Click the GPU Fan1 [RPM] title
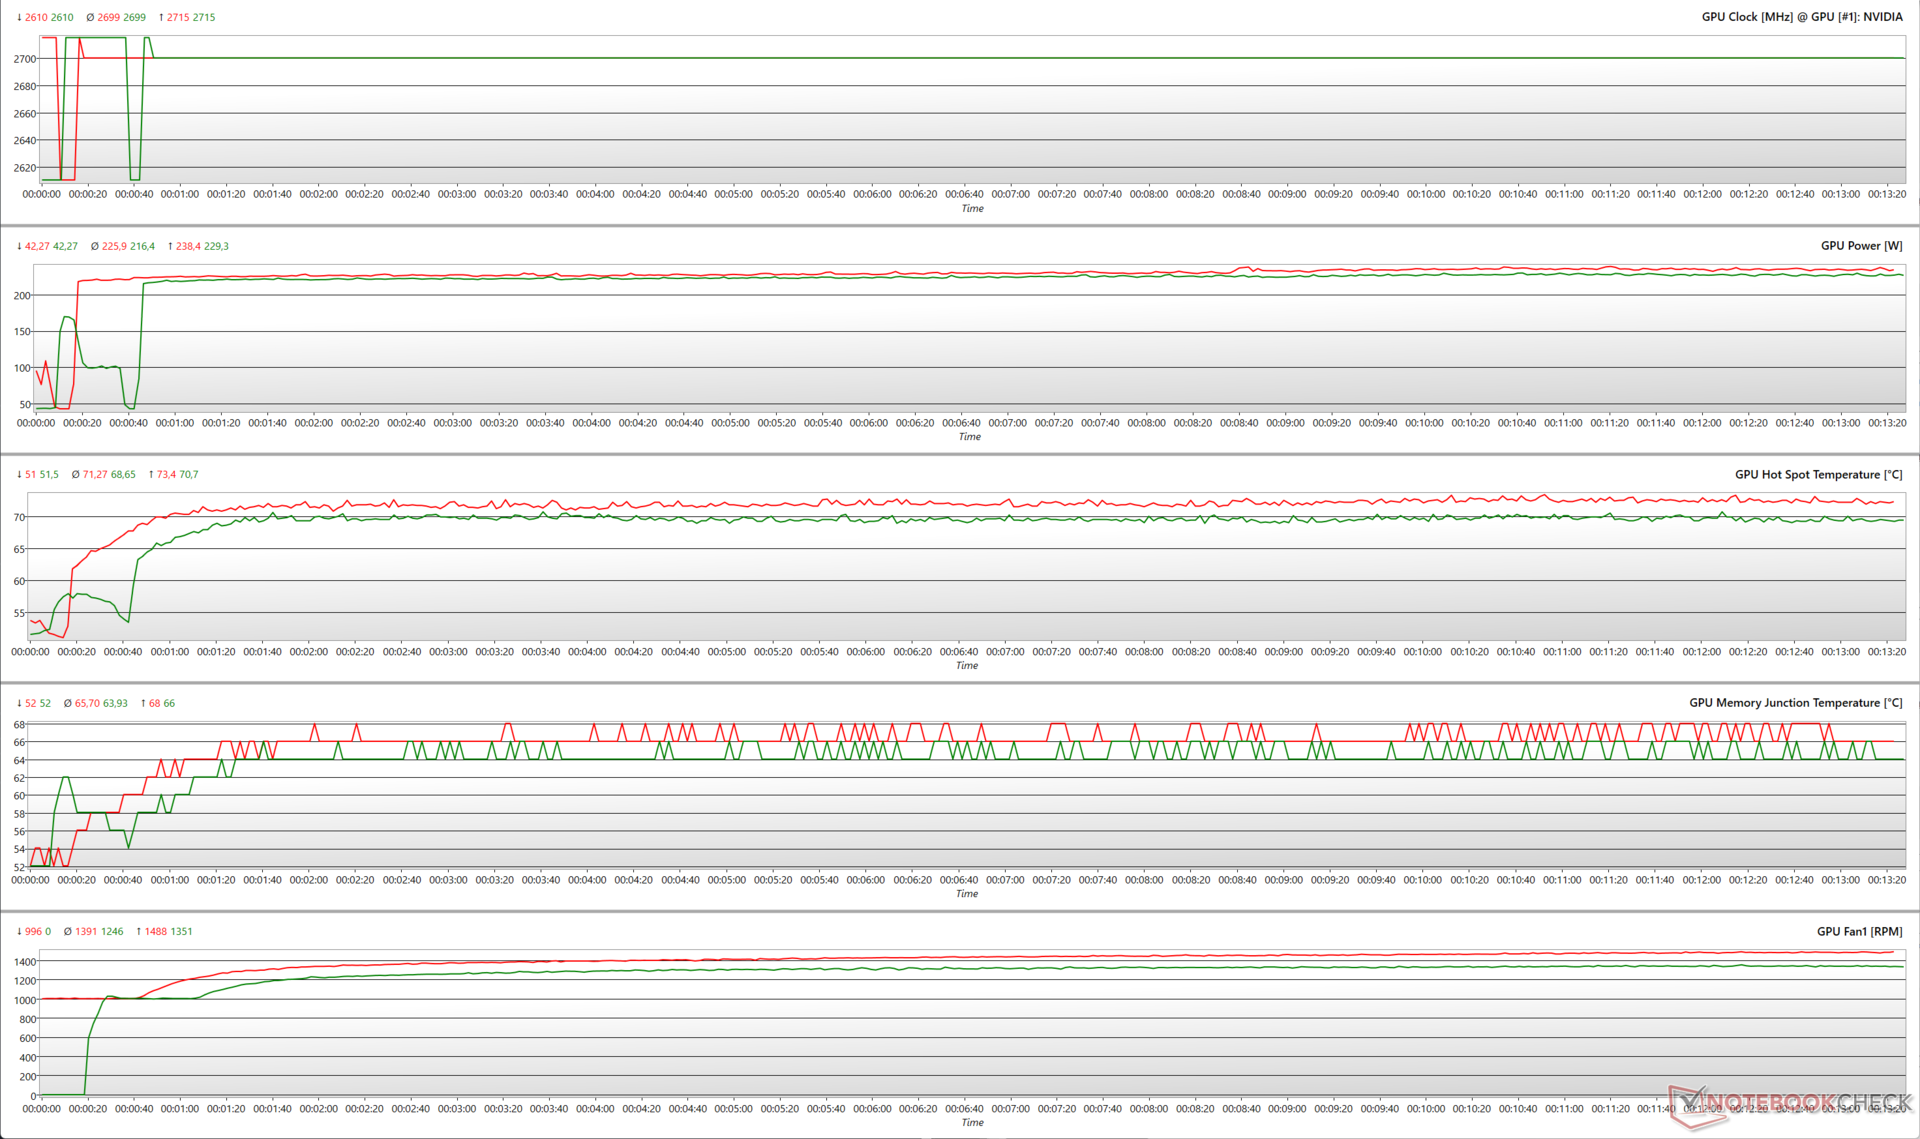This screenshot has width=1920, height=1139. pyautogui.click(x=1859, y=931)
